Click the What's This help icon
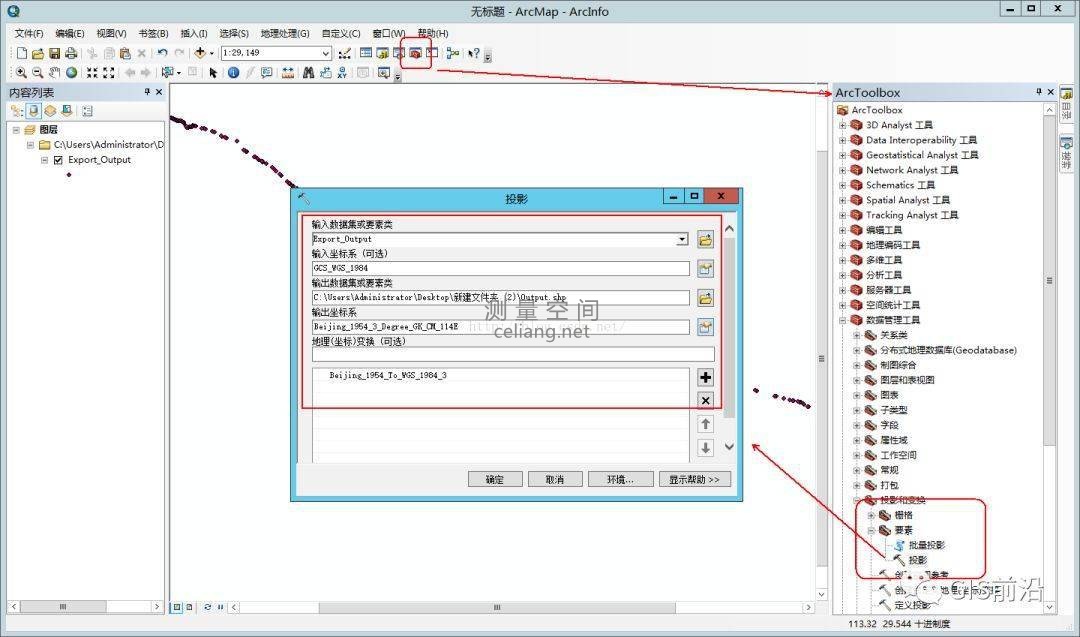The image size is (1080, 637). coord(474,53)
